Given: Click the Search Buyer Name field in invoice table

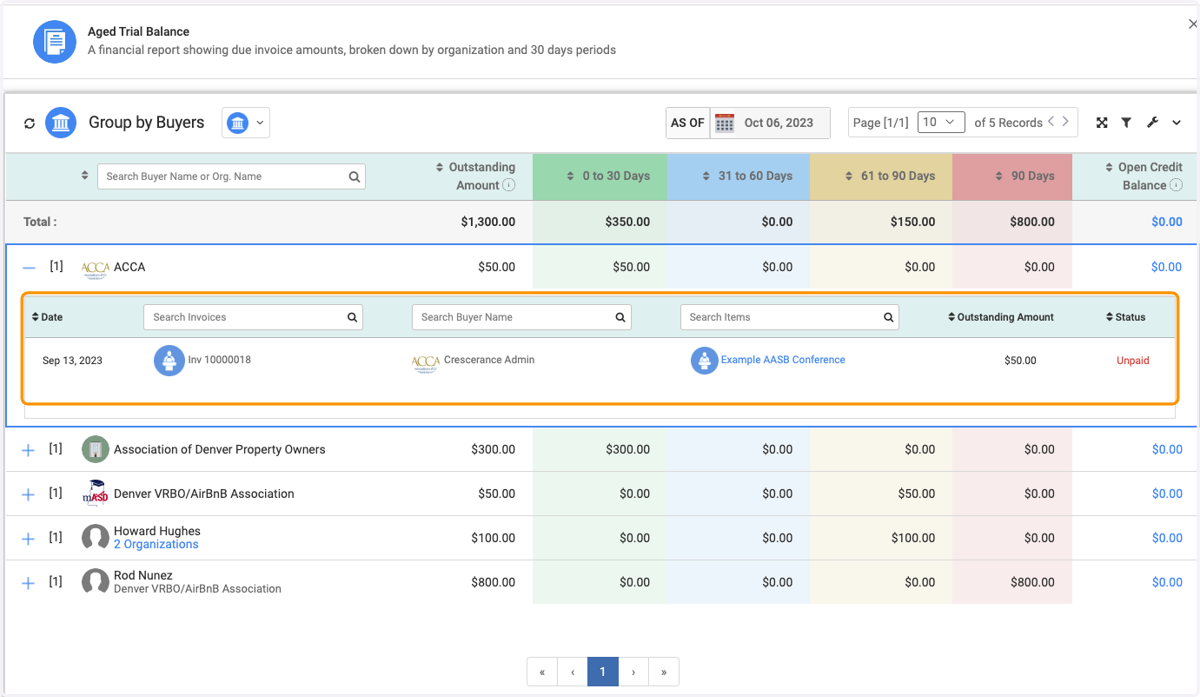Looking at the screenshot, I should point(521,317).
